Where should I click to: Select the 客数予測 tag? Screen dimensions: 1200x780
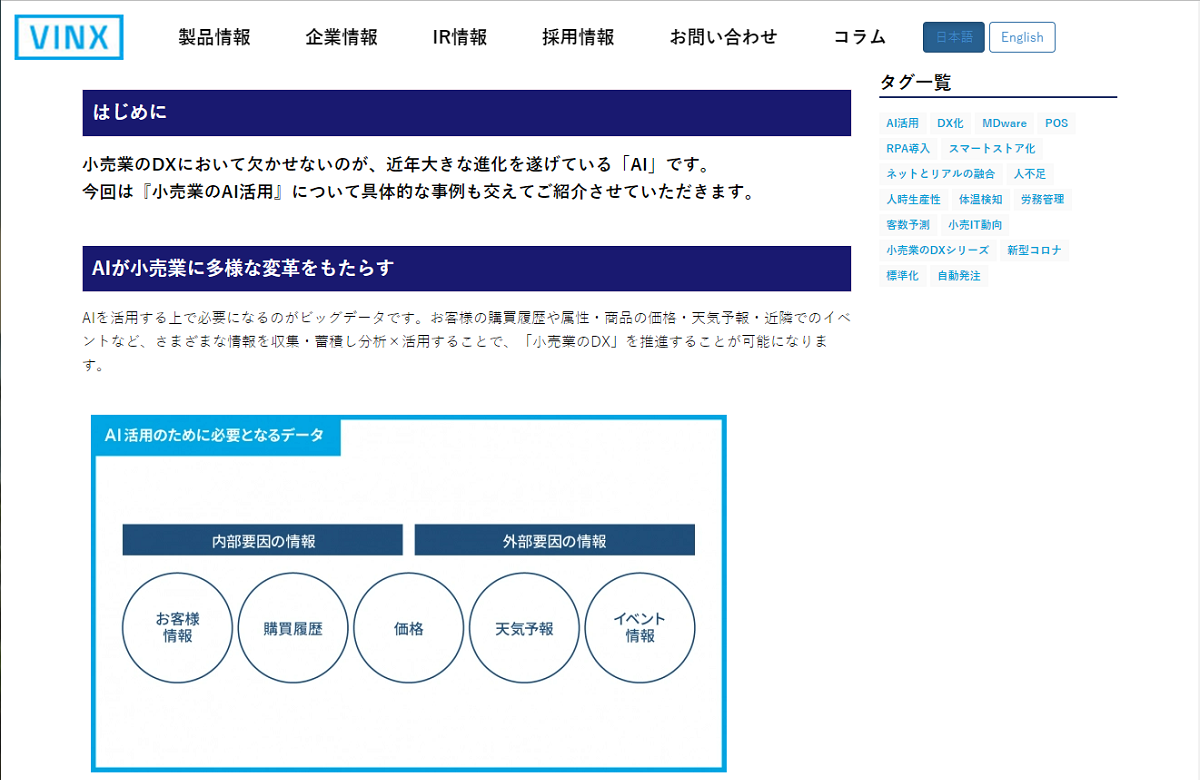coord(907,225)
